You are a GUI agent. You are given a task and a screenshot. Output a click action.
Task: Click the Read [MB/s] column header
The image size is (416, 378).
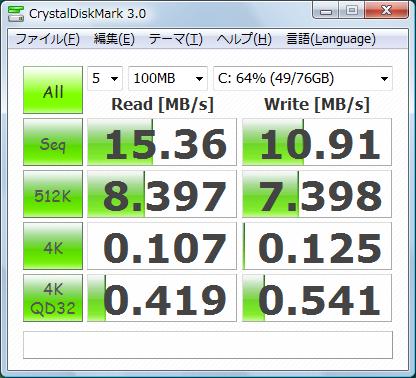click(162, 105)
